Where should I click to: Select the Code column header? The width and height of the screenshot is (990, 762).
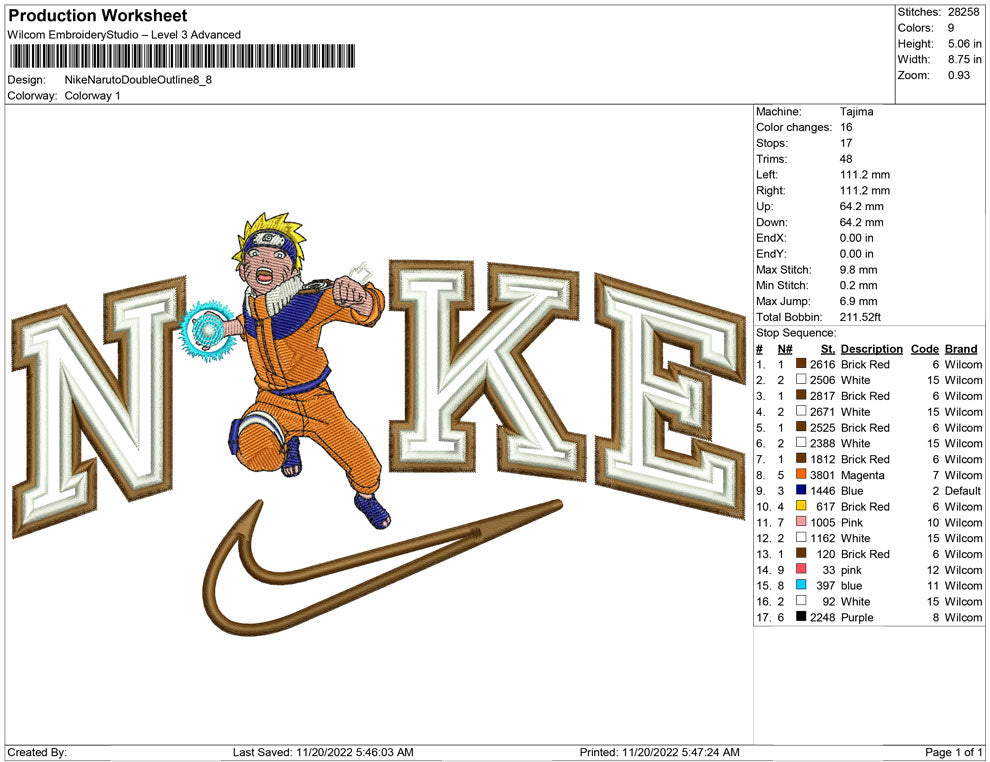point(924,349)
